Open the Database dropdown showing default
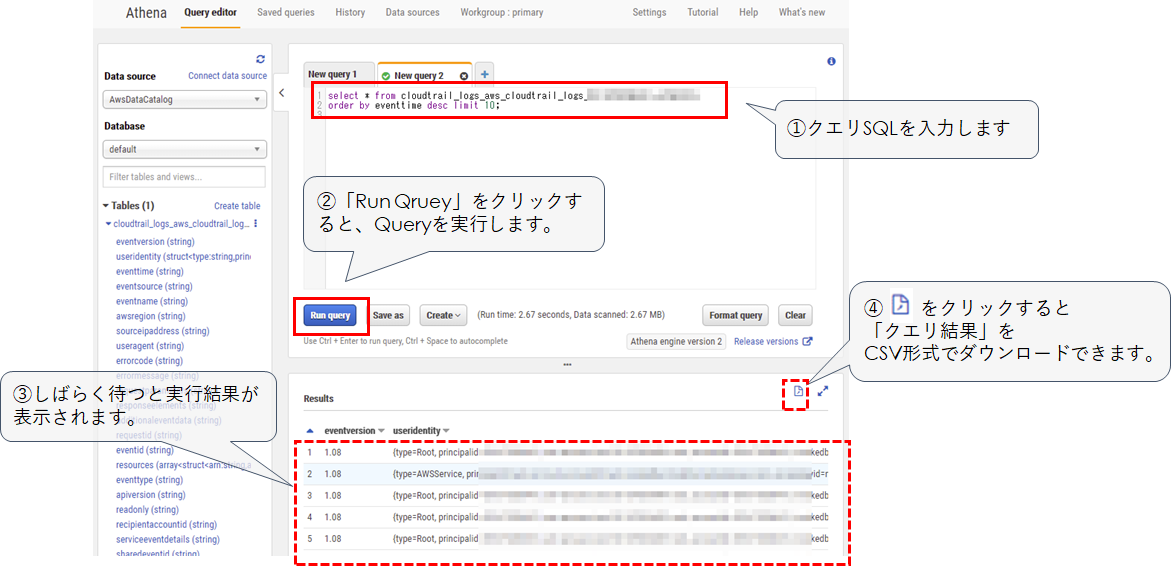Screen dimensions: 1175x566 pyautogui.click(x=184, y=149)
